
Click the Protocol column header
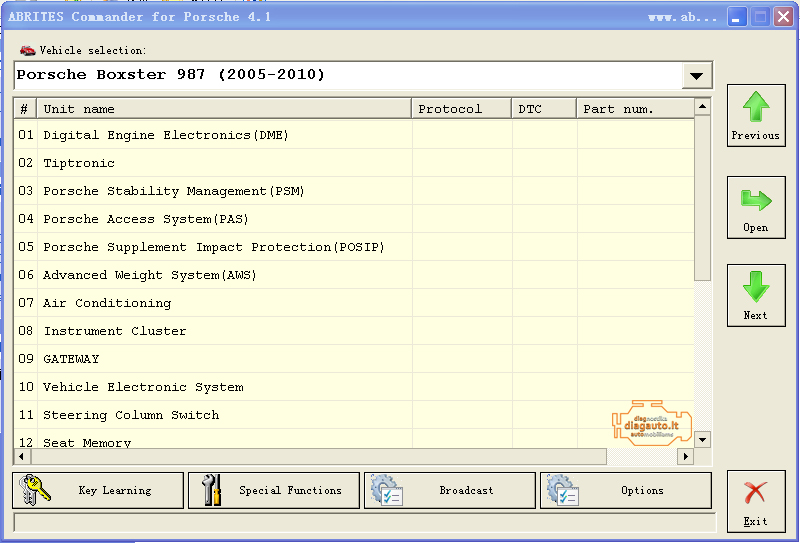point(461,109)
